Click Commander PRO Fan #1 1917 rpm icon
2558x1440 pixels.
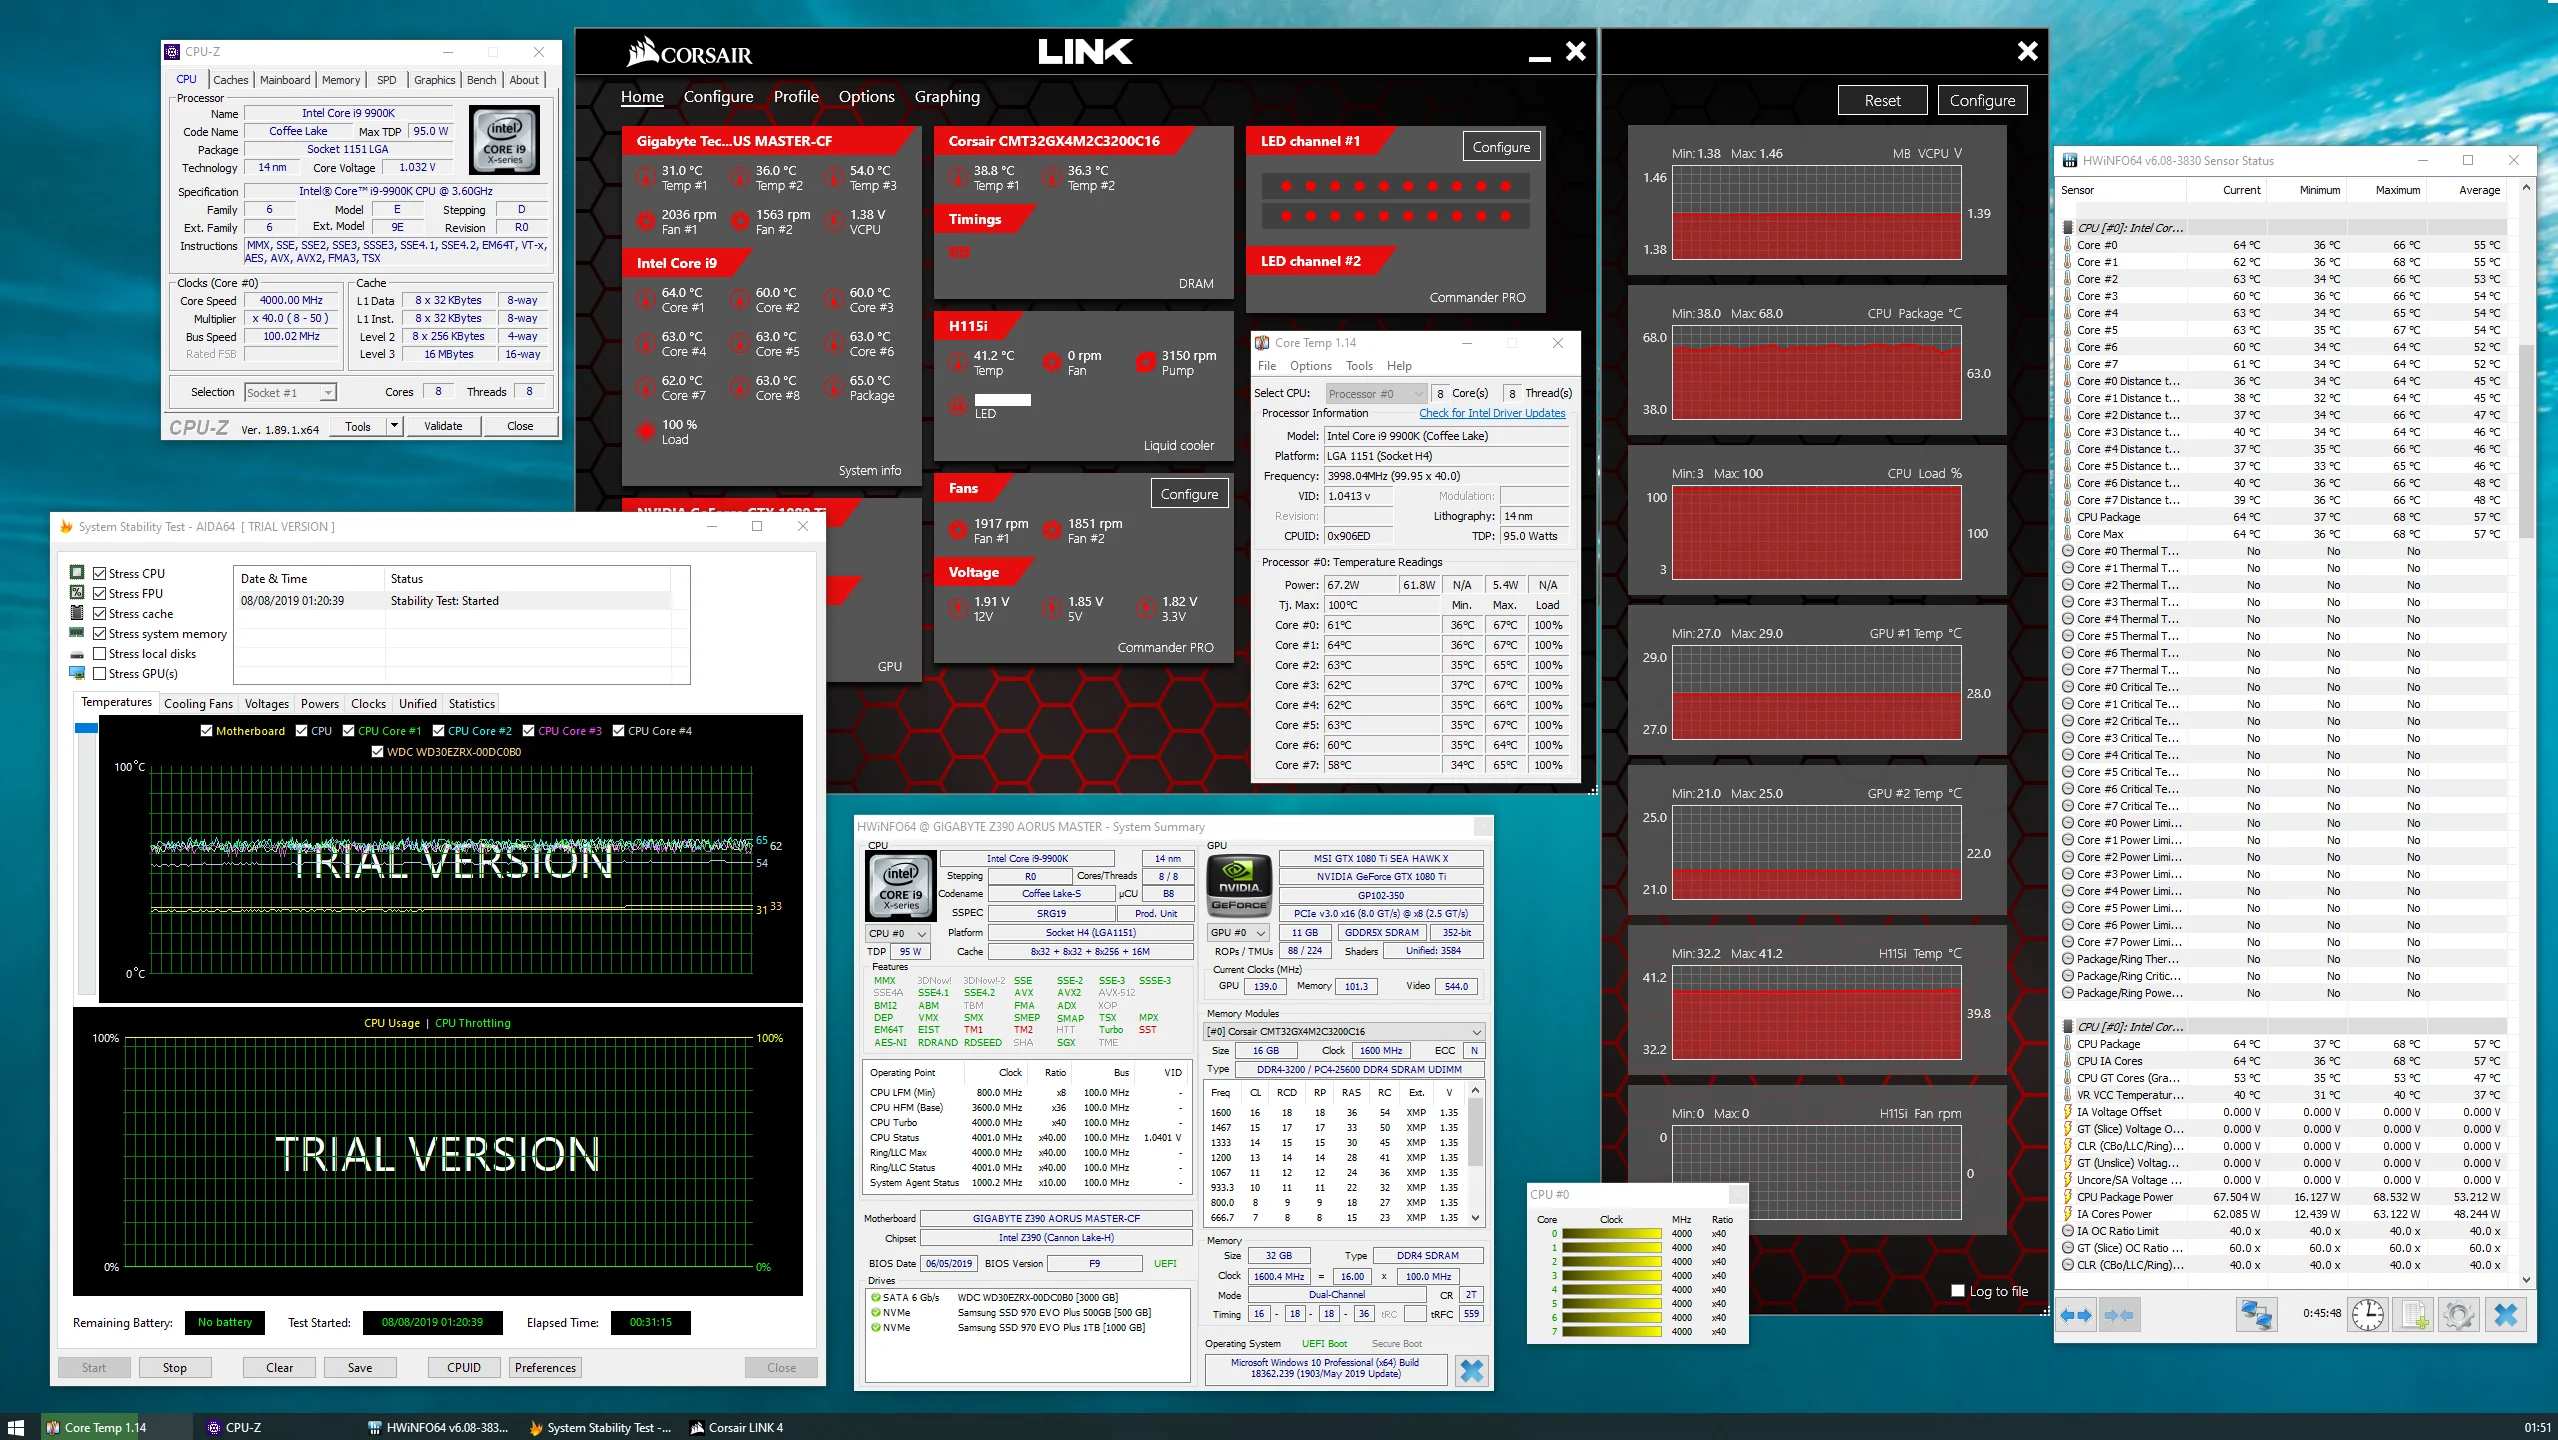[x=958, y=531]
